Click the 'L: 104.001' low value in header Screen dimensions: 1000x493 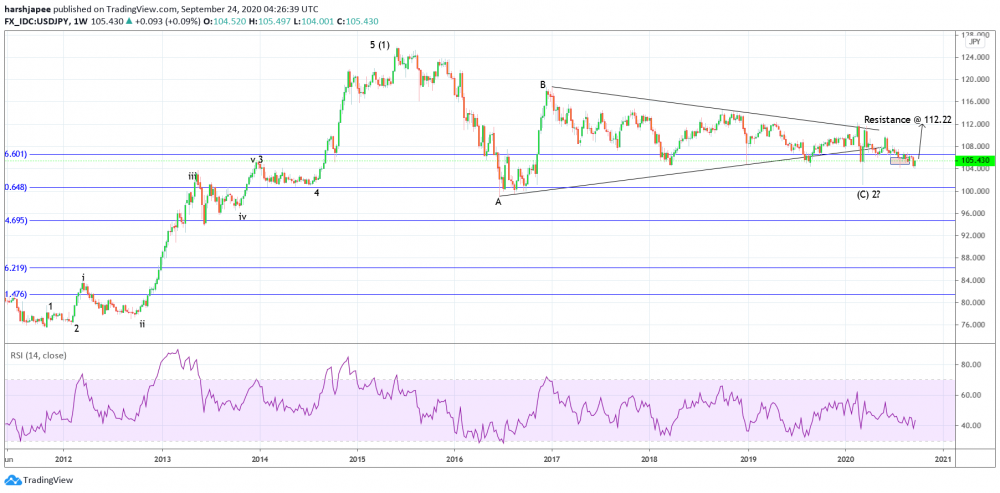[316, 22]
